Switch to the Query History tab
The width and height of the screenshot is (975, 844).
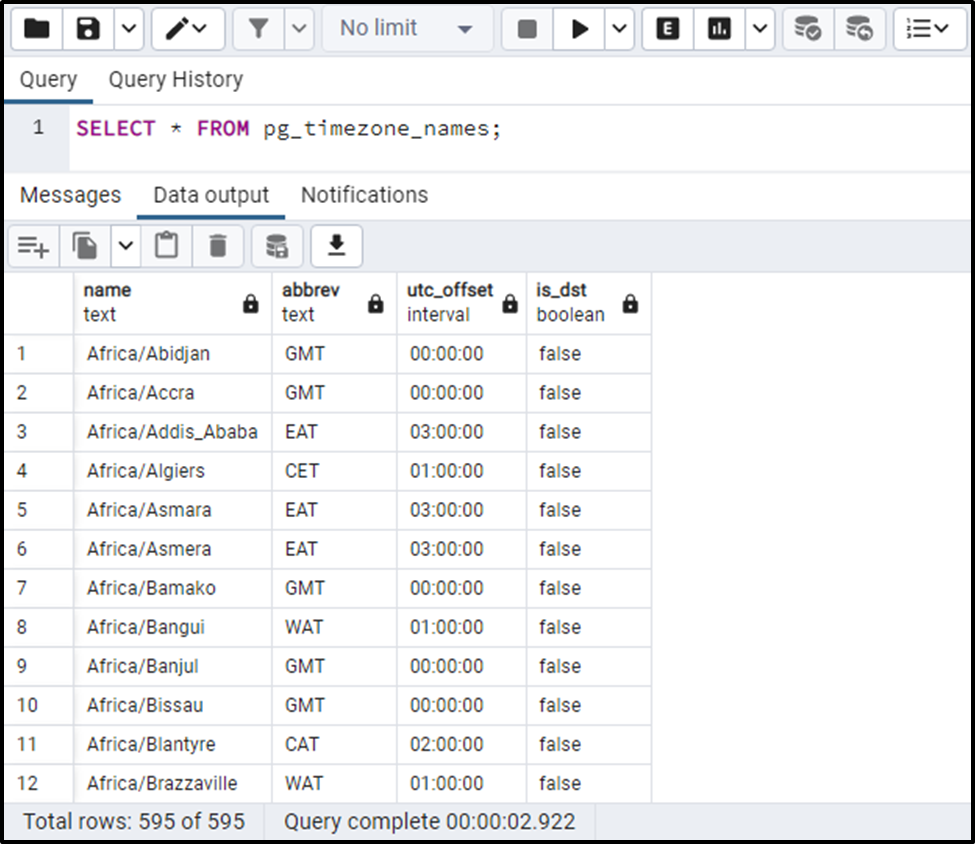[x=176, y=79]
